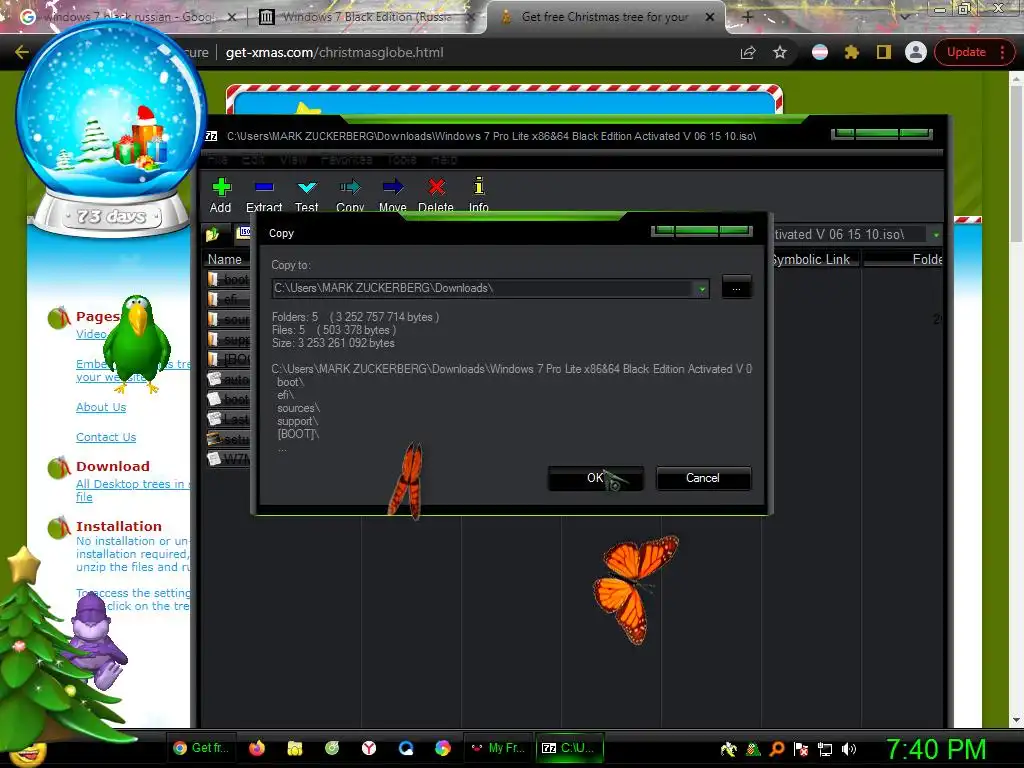Expand the 7-Zip address bar dropdown arrow
1024x768 pixels.
(x=936, y=234)
